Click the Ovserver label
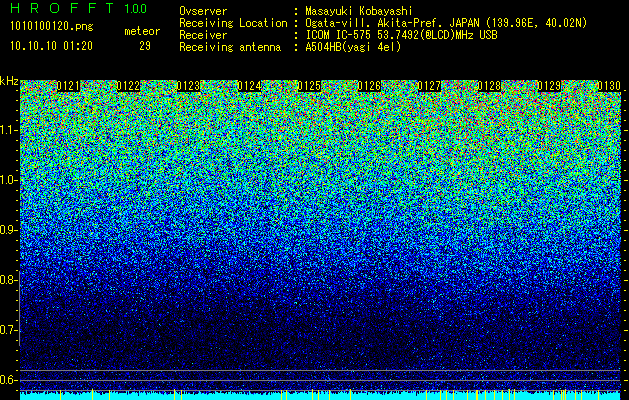This screenshot has height=400, width=629. coord(203,11)
